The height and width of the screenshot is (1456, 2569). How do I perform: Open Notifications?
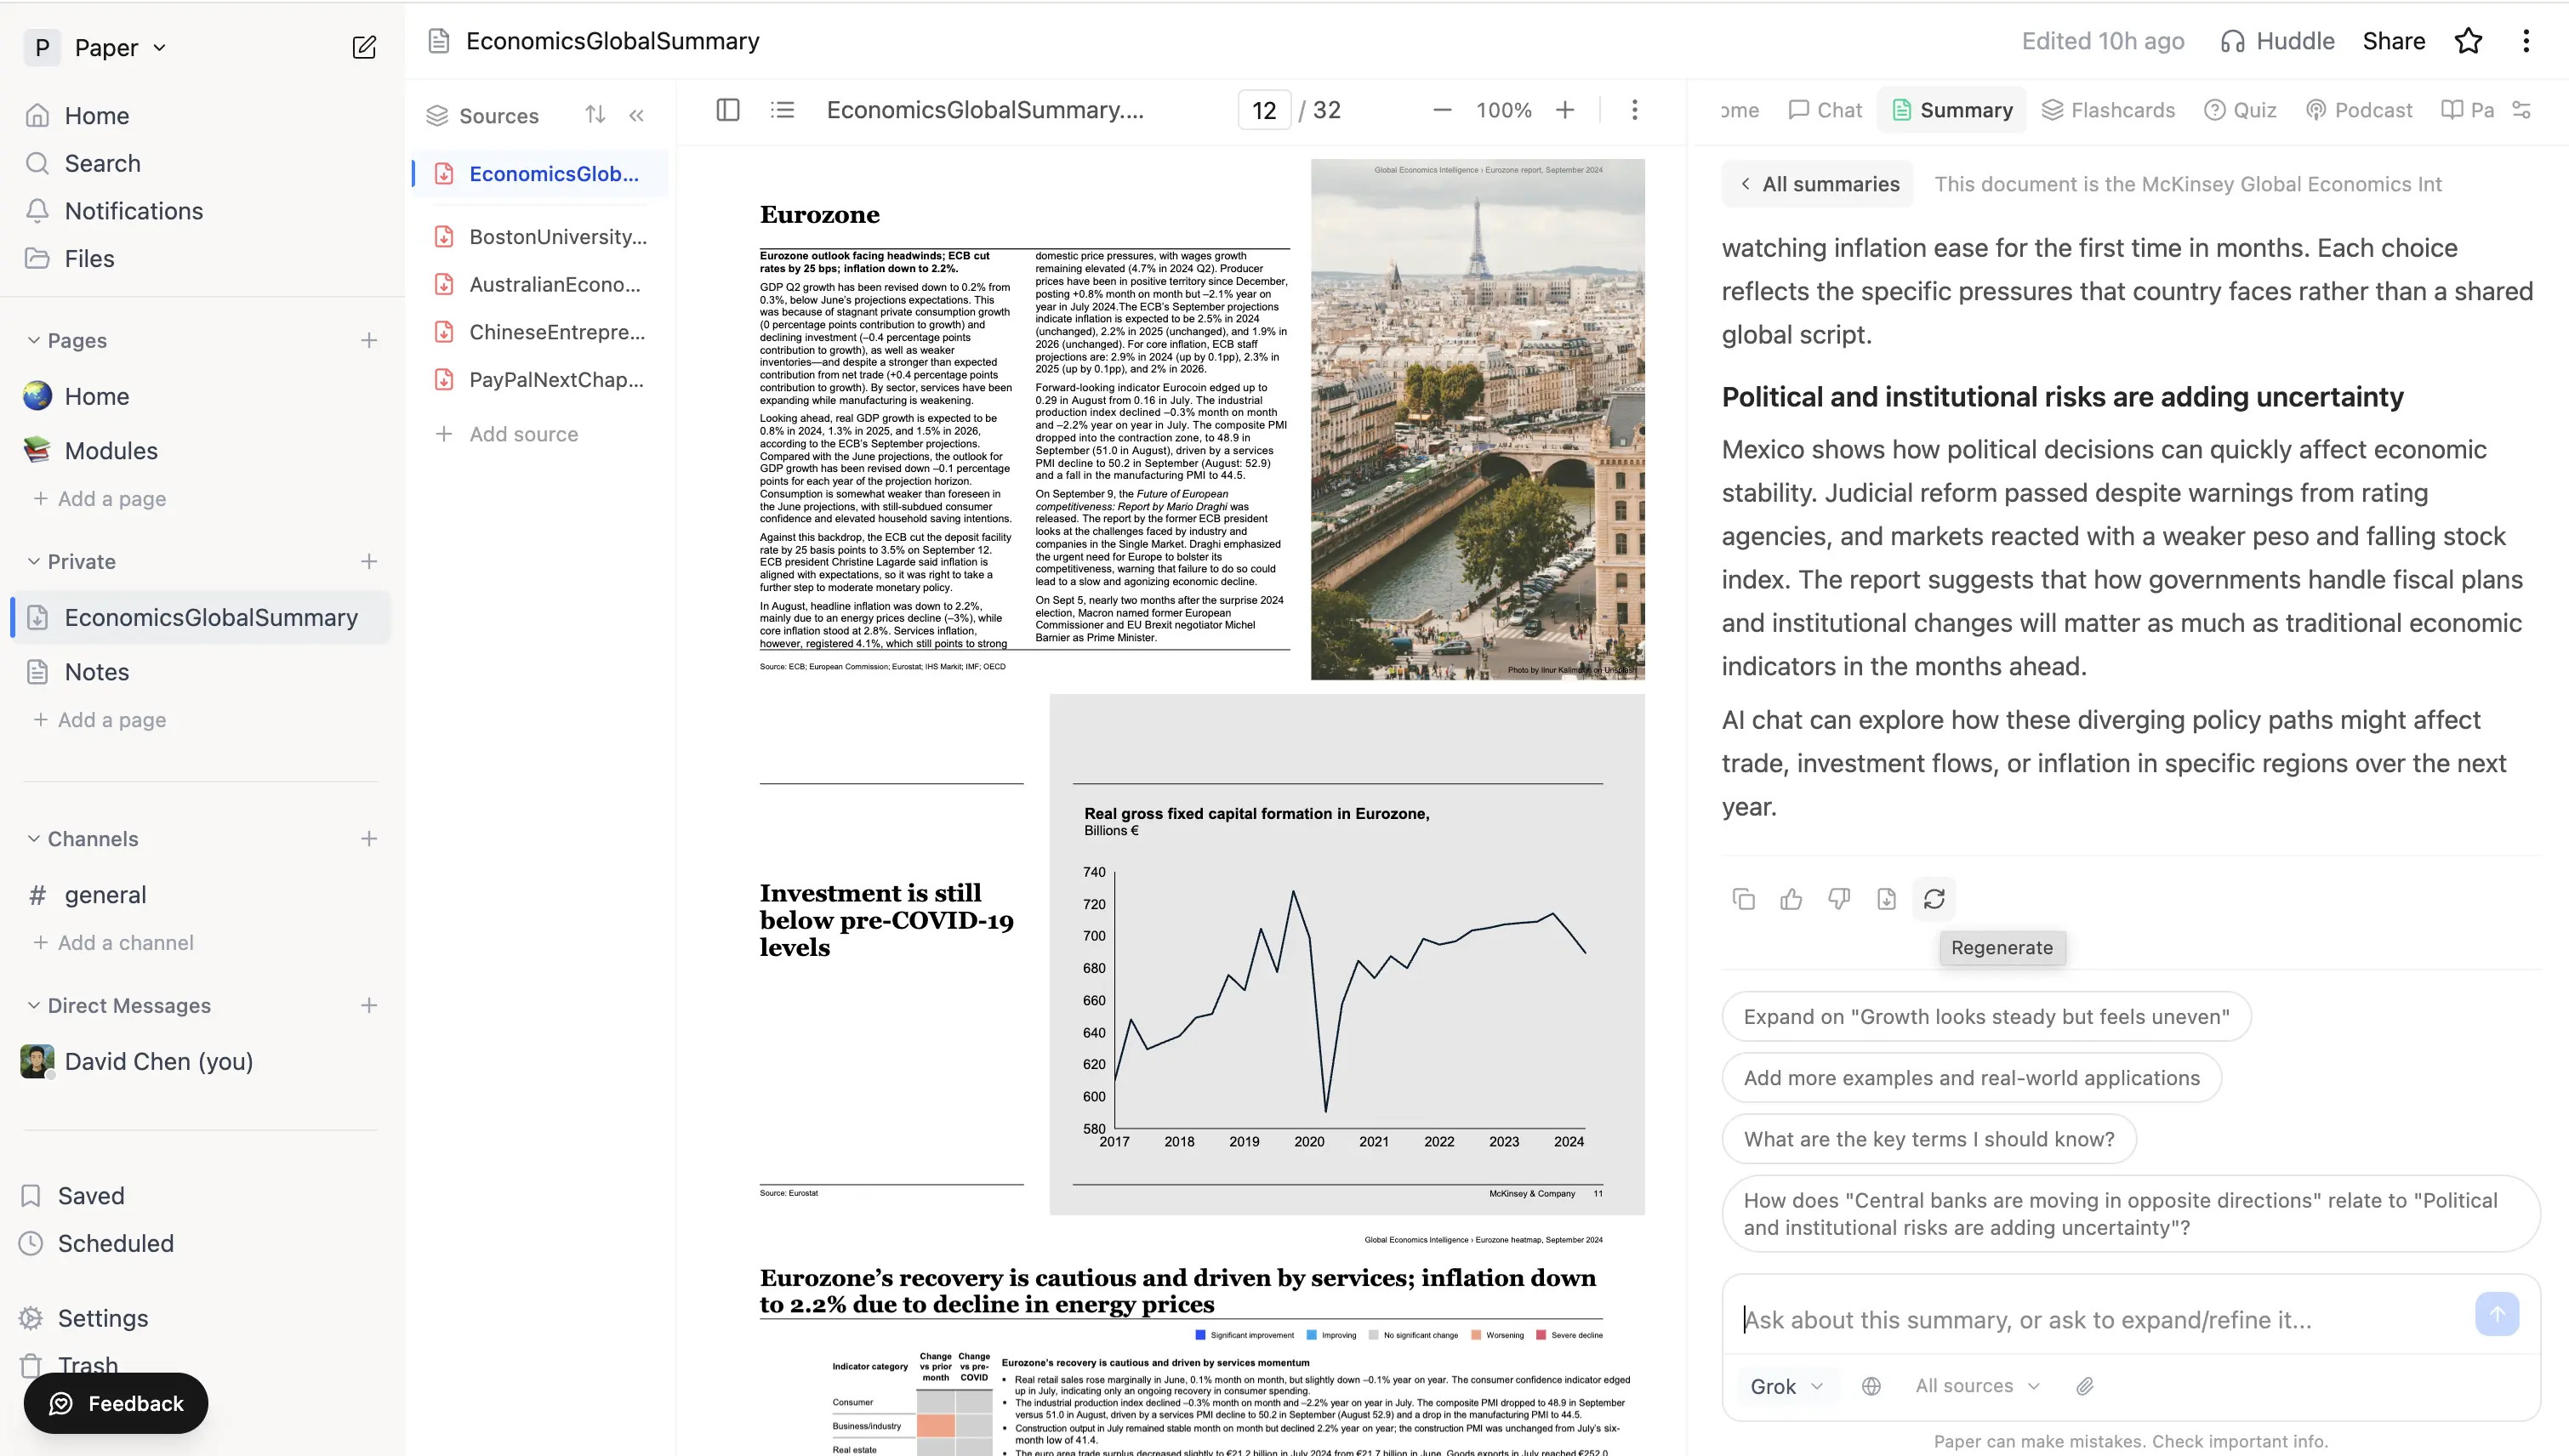pos(115,211)
